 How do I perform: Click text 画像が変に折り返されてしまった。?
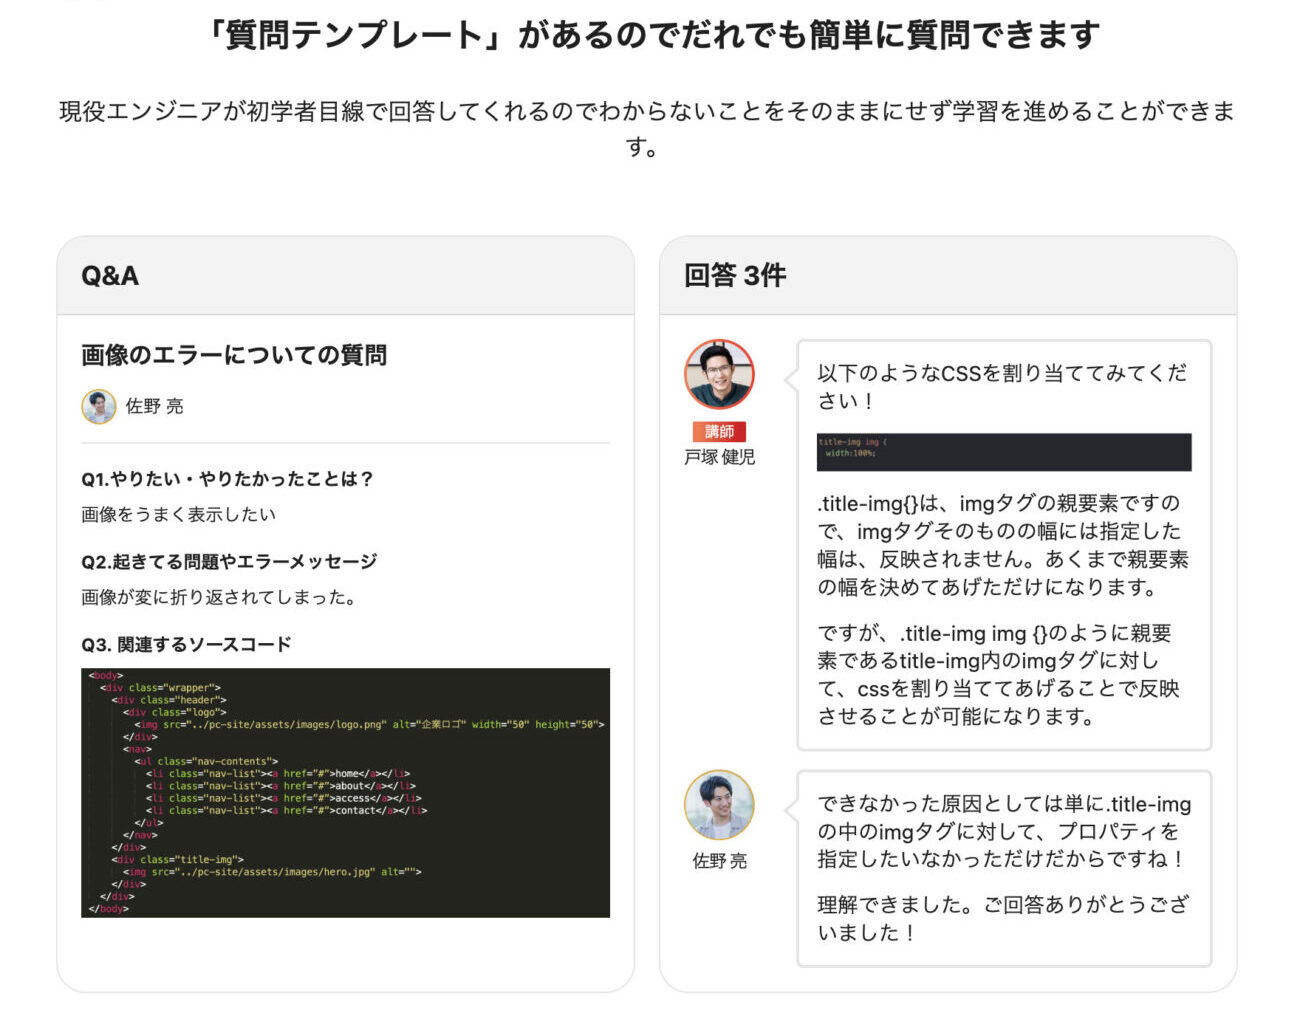coord(219,597)
